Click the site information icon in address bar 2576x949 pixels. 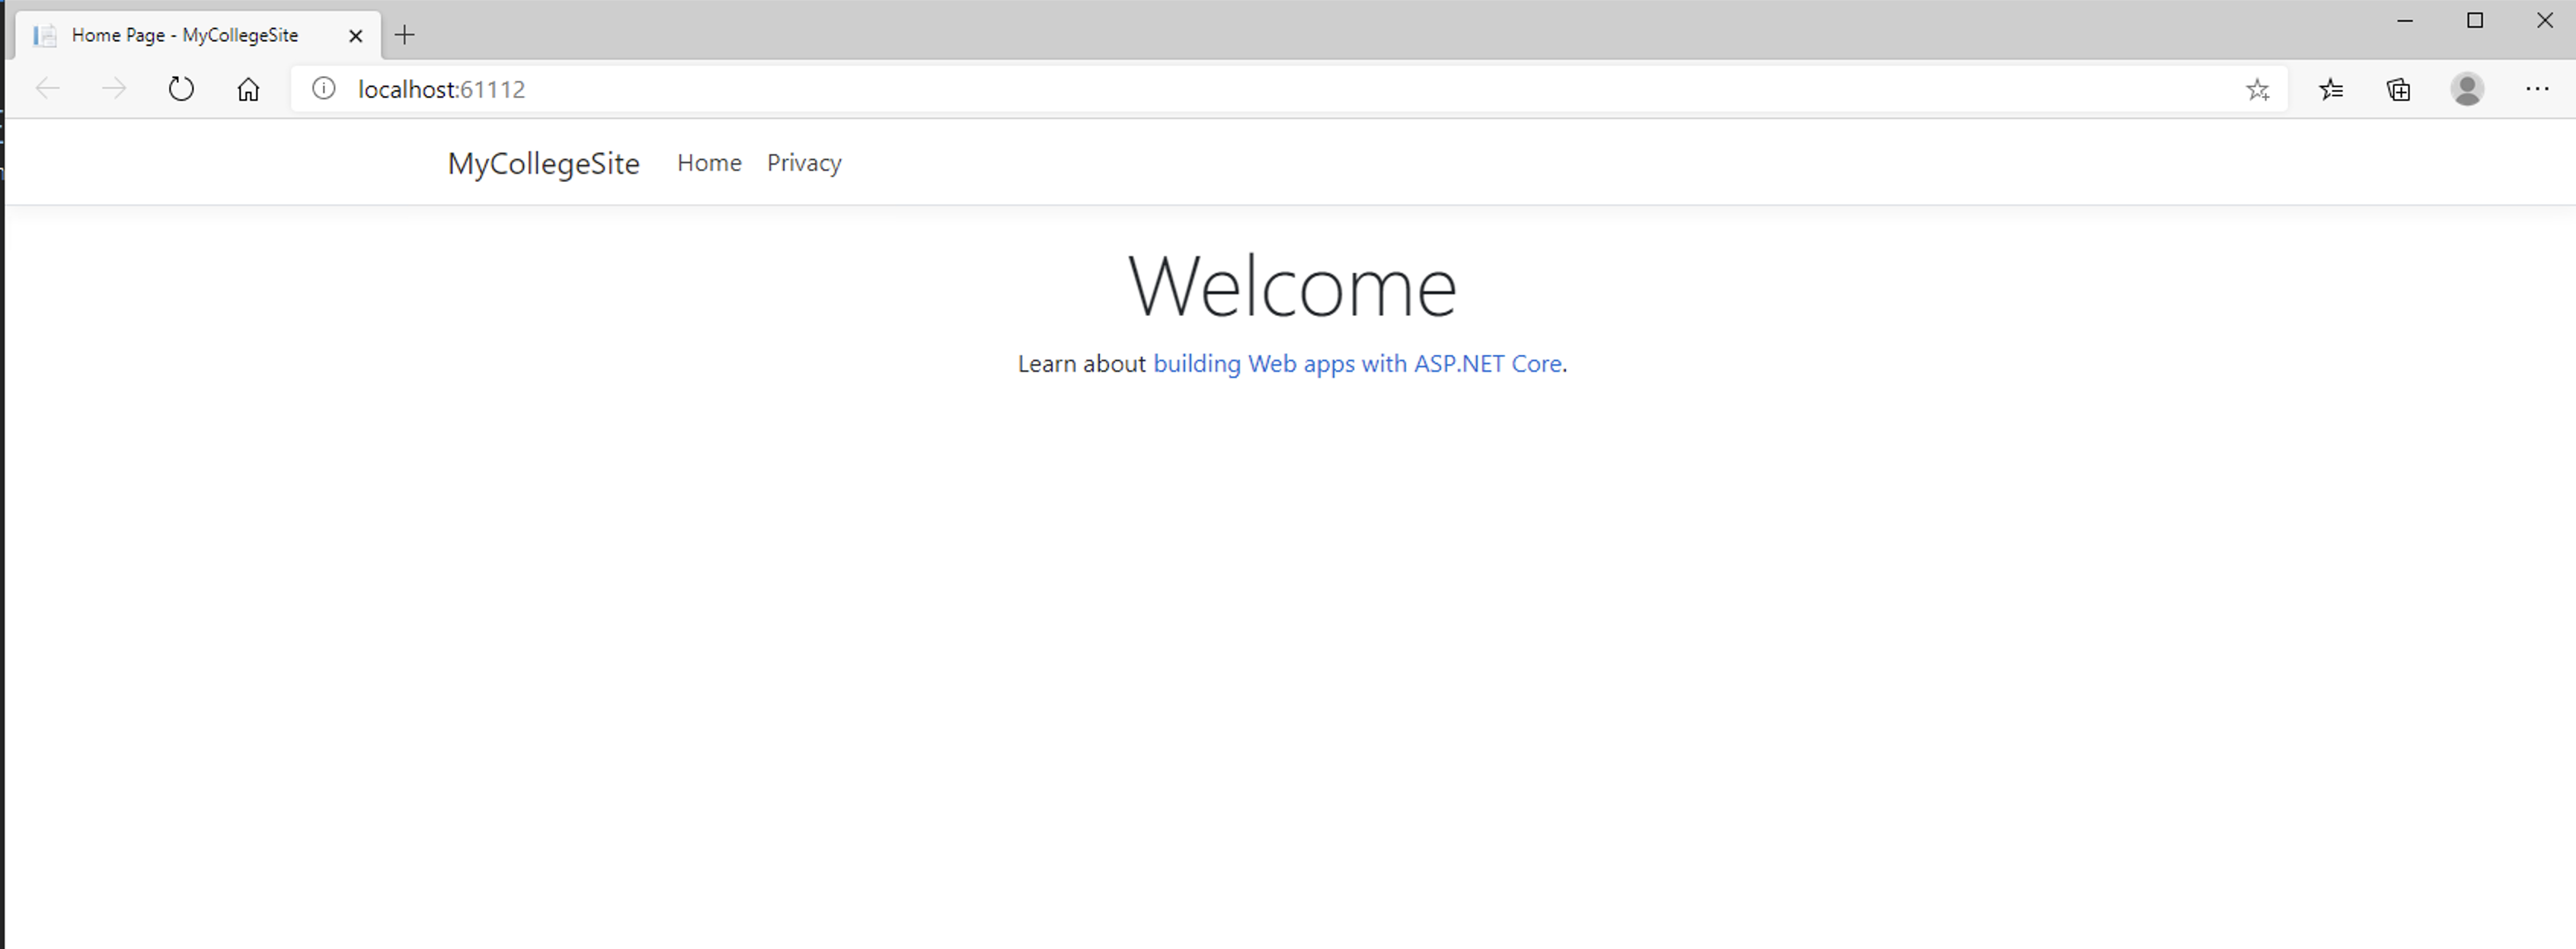(323, 88)
